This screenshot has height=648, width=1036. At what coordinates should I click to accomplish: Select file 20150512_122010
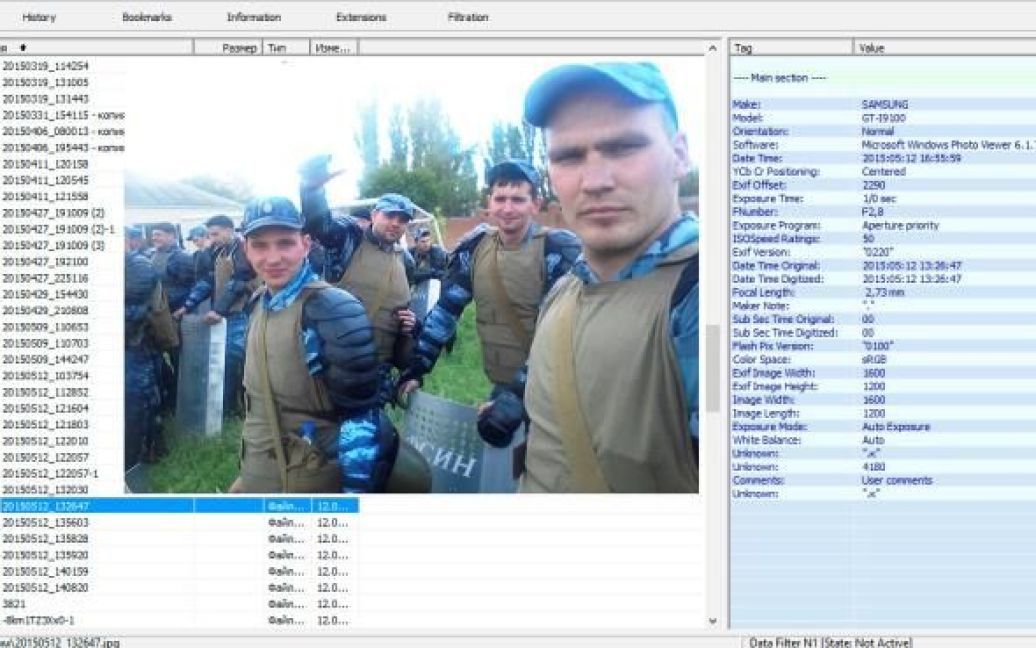(45, 441)
